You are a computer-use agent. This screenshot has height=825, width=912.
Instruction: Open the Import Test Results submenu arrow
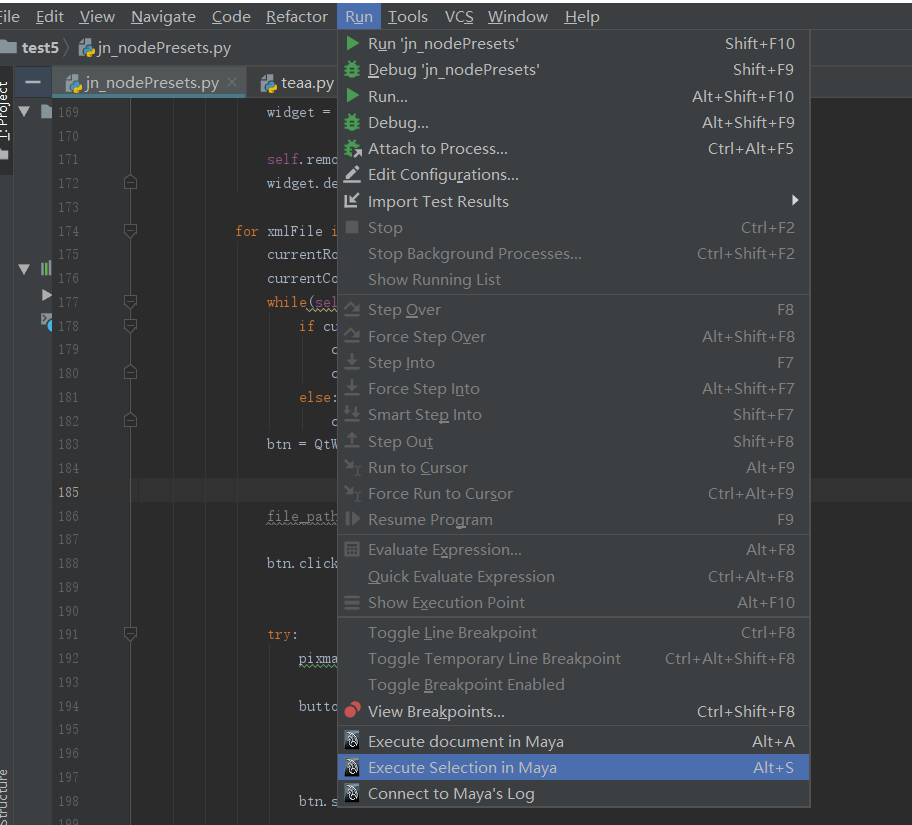[x=795, y=200]
